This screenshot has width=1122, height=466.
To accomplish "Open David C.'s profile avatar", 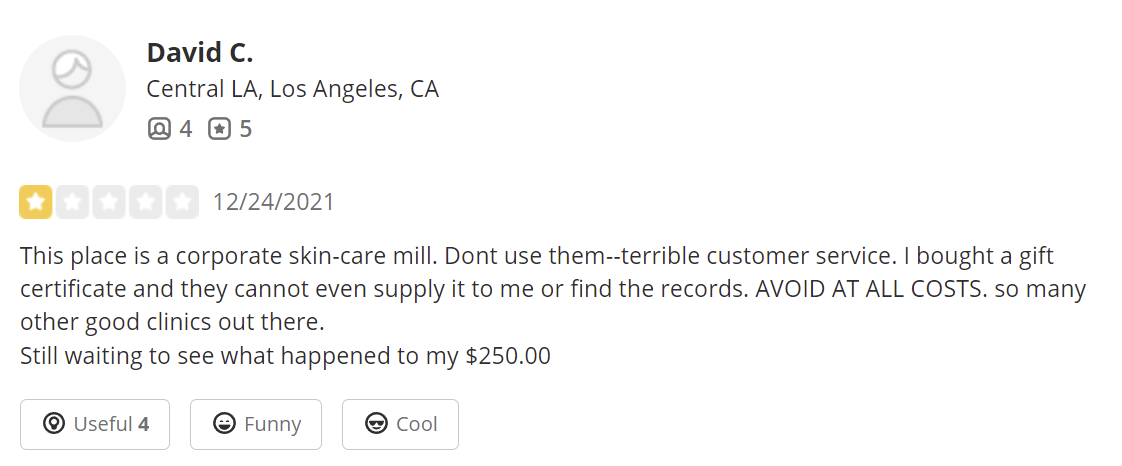I will tap(72, 89).
